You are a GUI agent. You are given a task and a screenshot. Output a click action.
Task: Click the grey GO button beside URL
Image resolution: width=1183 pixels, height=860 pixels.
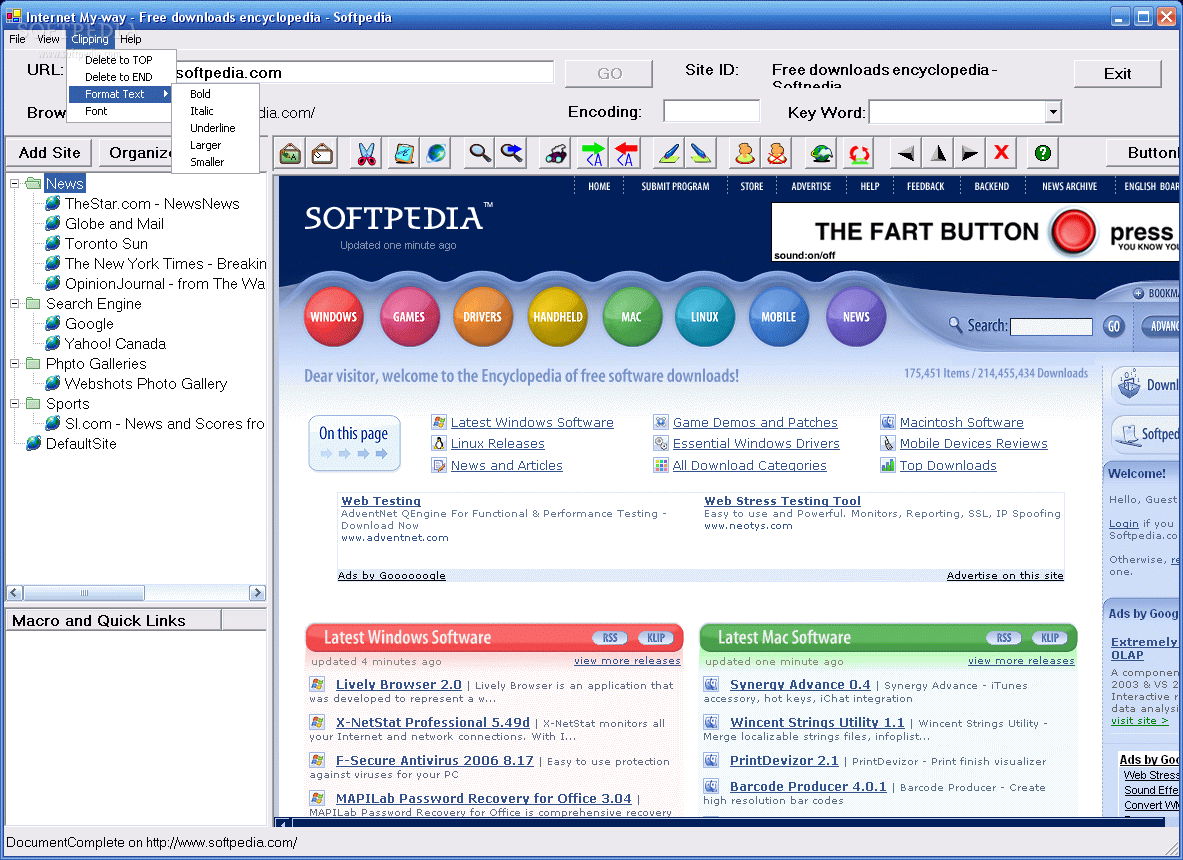(609, 73)
